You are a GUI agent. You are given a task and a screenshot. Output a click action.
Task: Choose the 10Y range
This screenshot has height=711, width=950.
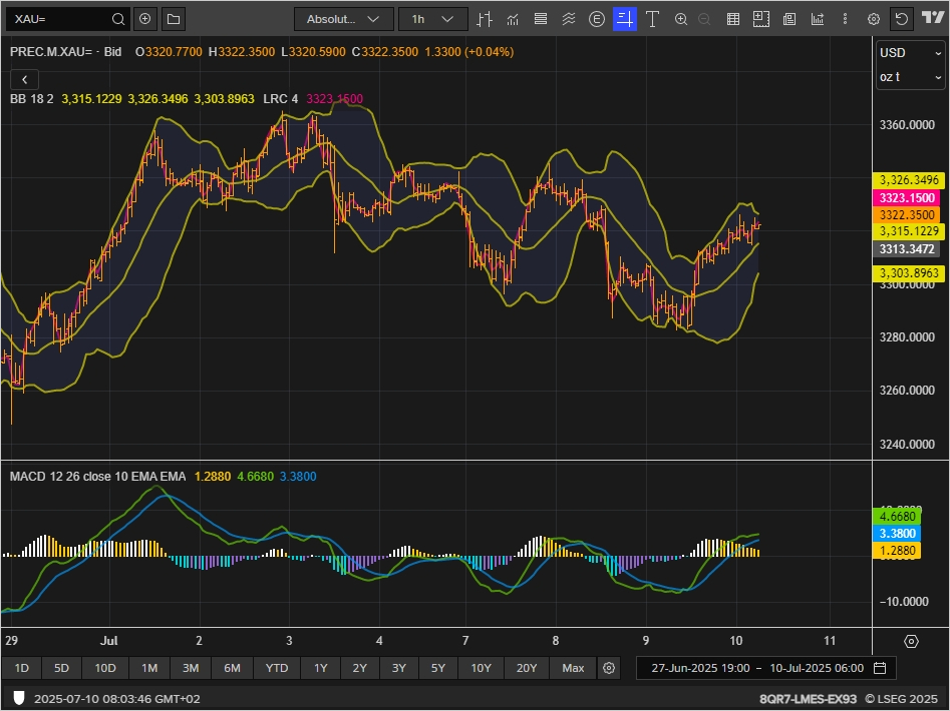tap(481, 668)
